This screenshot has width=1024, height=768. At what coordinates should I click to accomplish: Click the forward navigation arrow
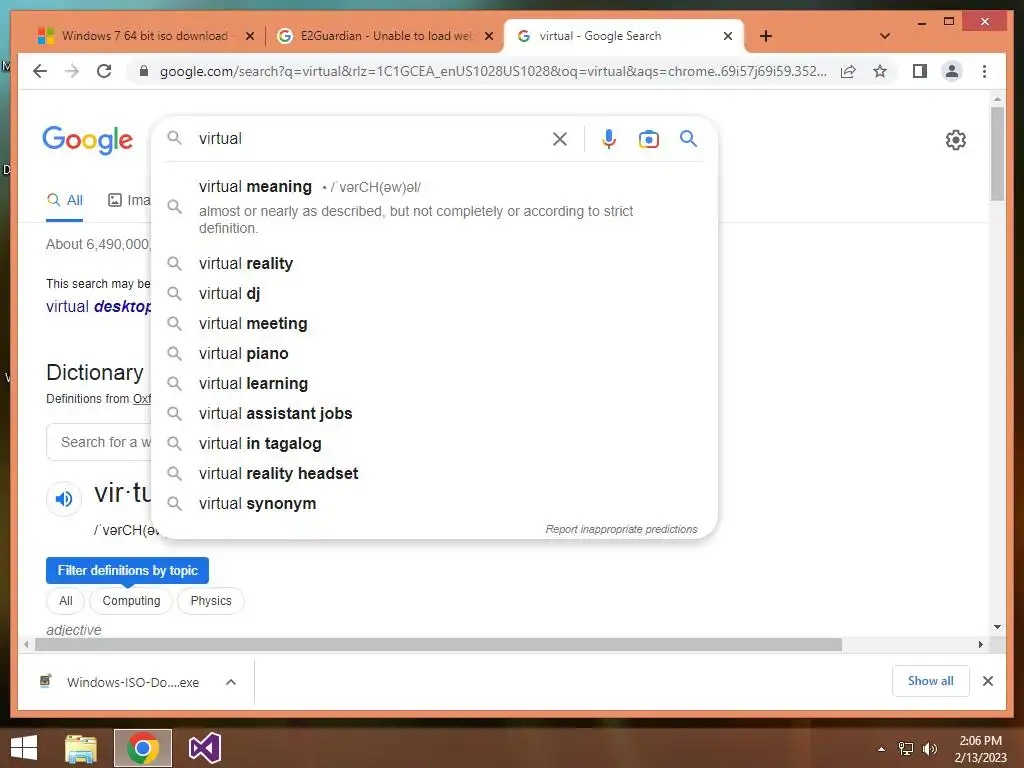[x=72, y=71]
